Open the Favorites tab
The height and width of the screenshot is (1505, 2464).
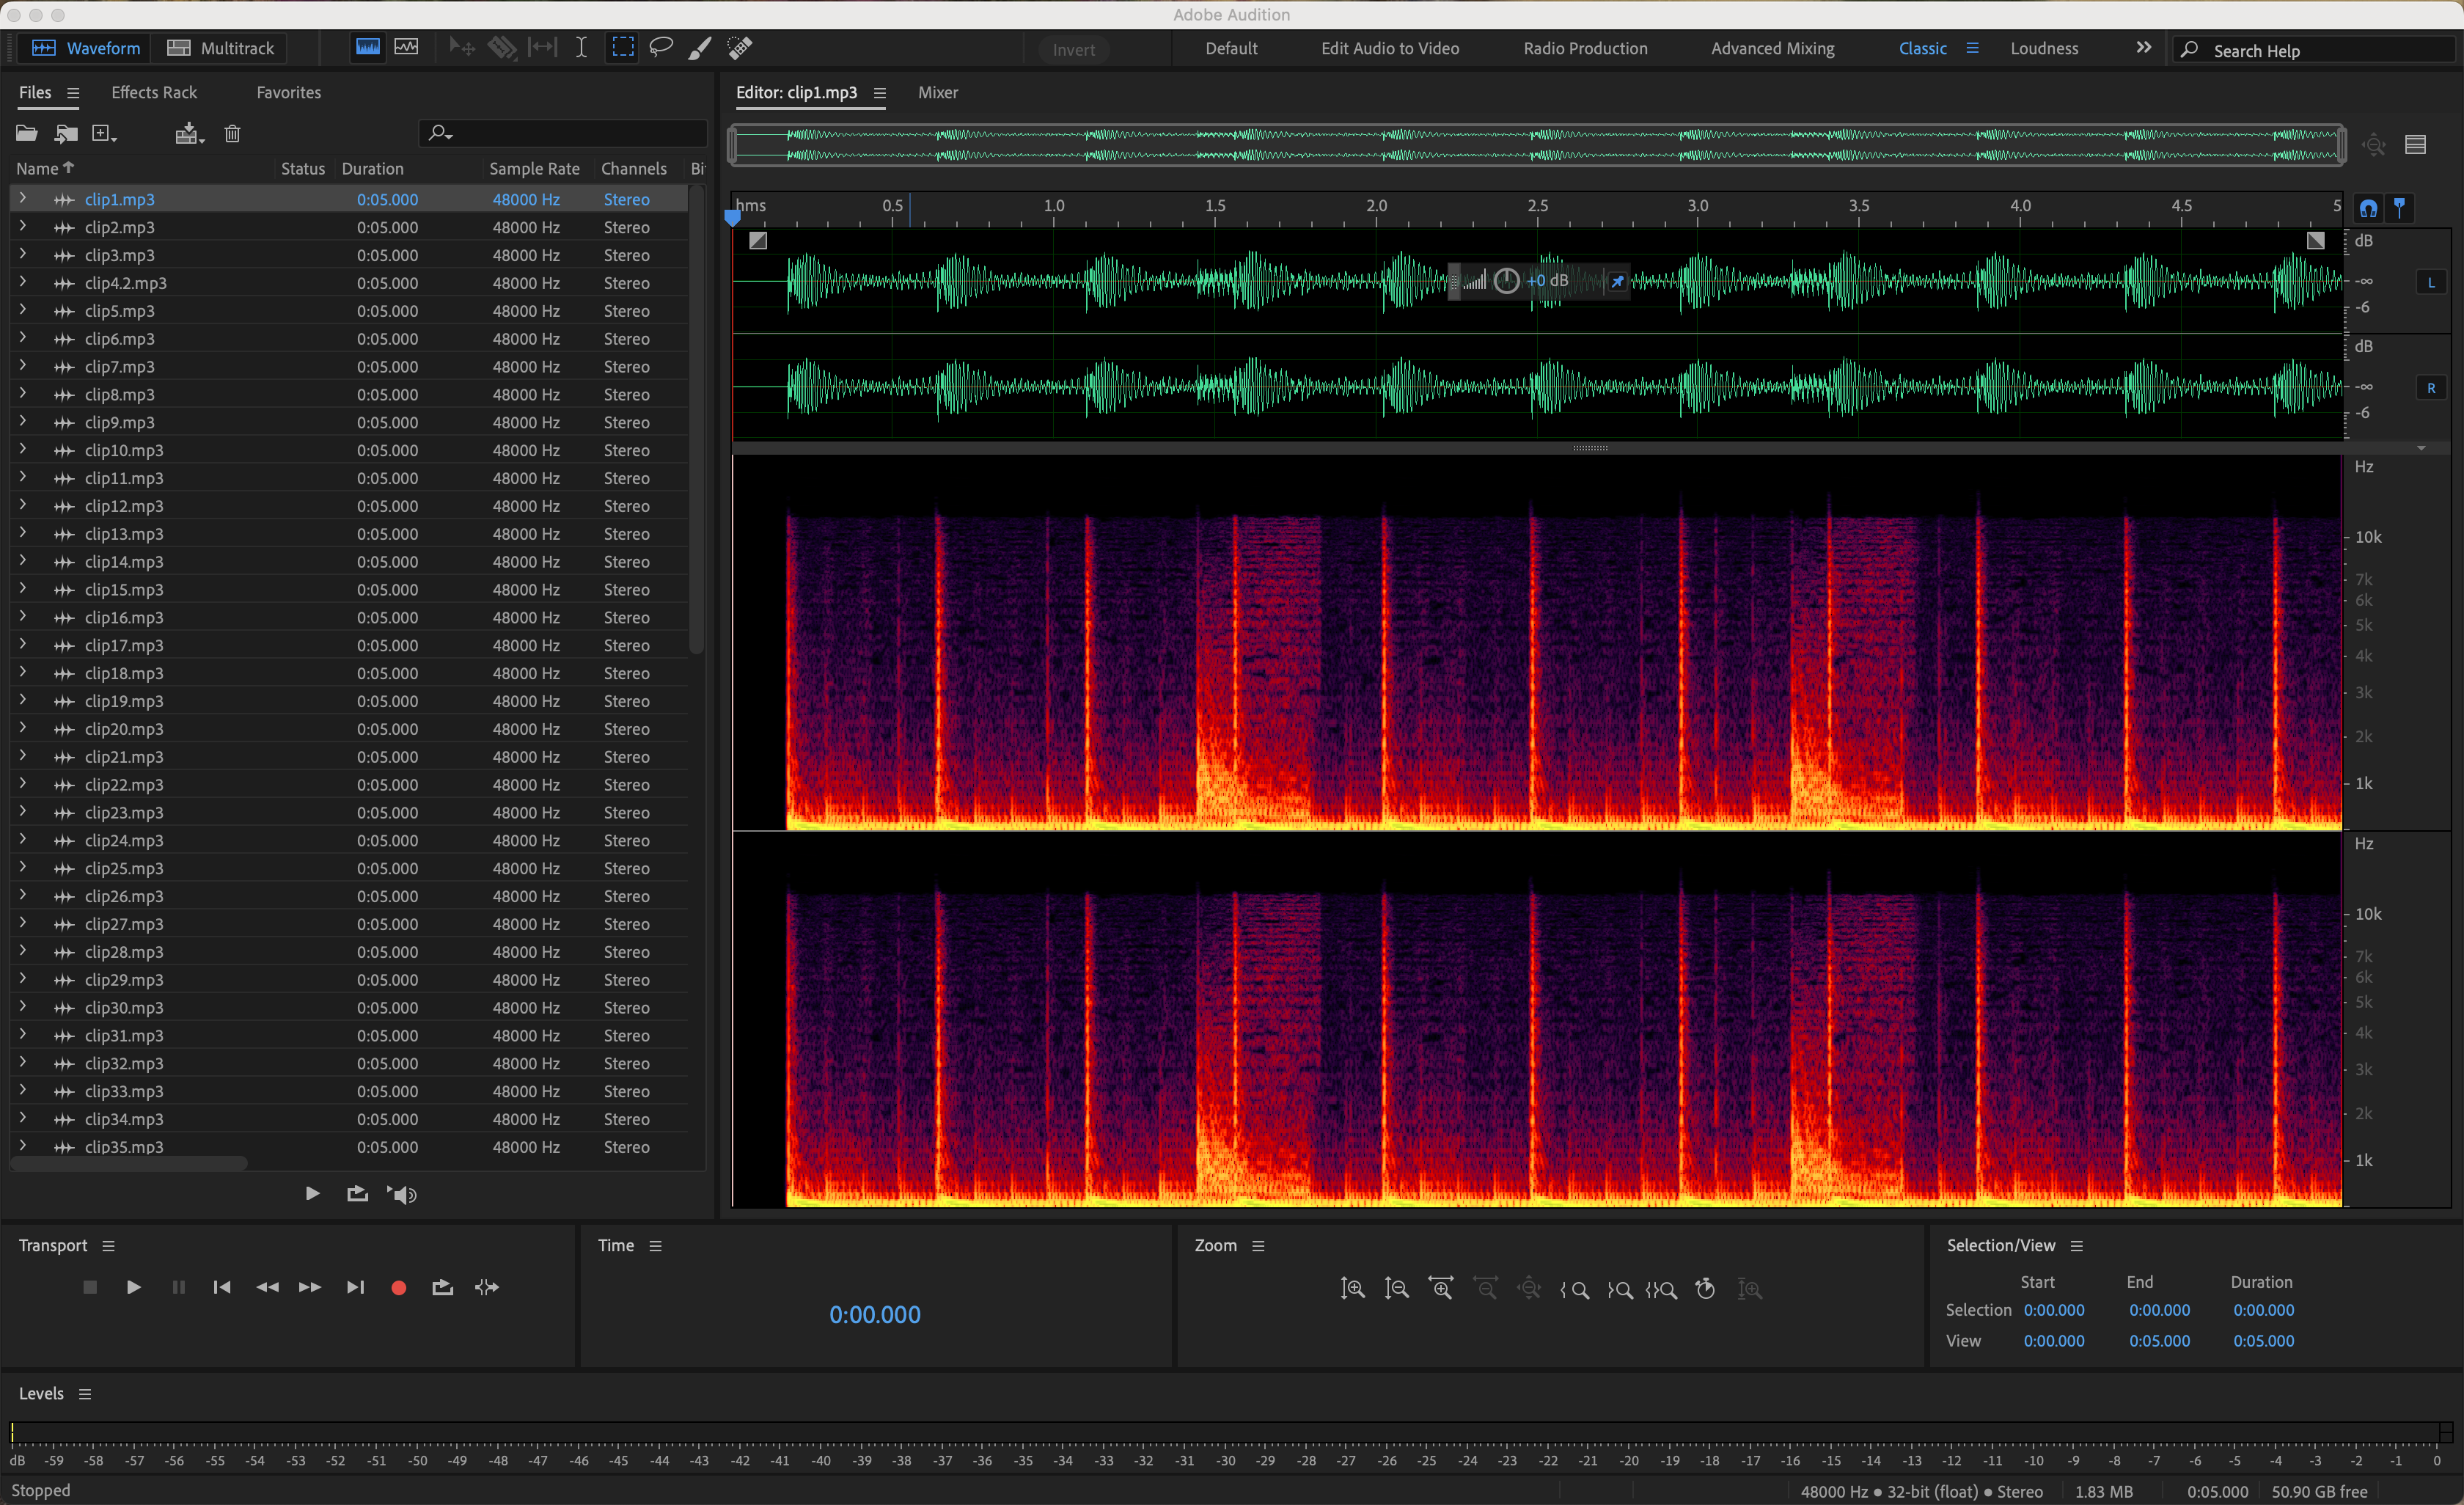pos(289,92)
